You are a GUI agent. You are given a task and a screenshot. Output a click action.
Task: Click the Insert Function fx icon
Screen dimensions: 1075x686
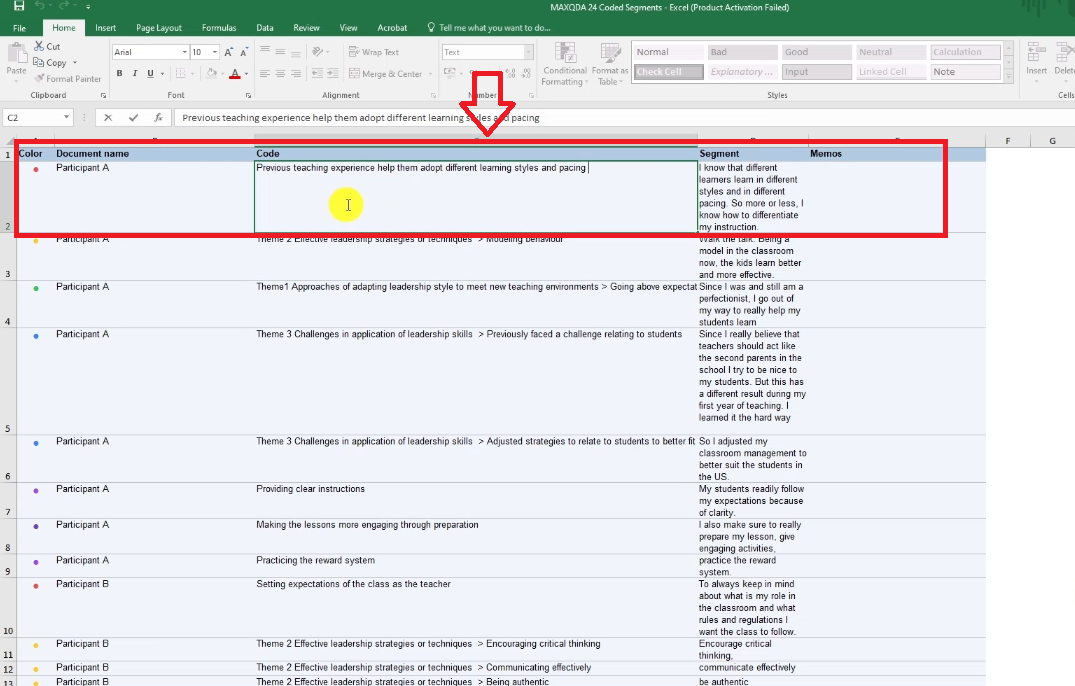click(x=157, y=118)
